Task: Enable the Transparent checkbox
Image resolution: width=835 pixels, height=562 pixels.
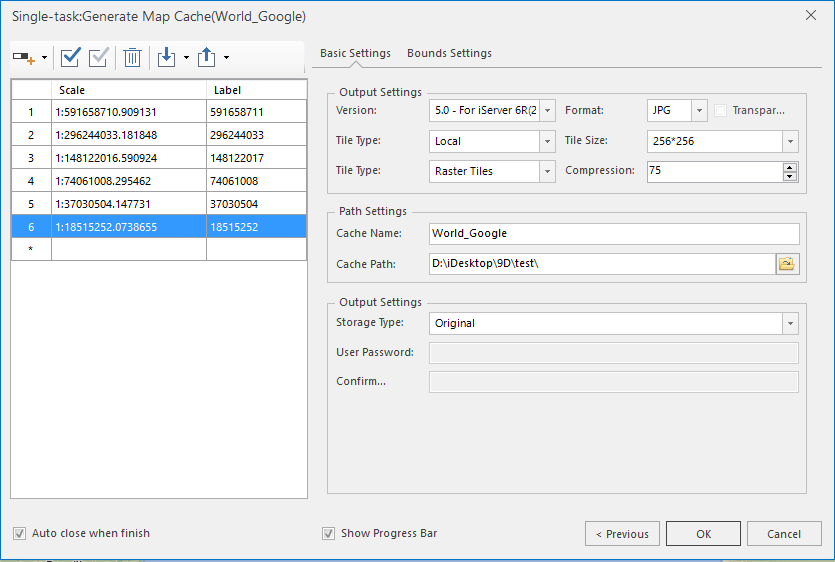Action: coord(721,111)
